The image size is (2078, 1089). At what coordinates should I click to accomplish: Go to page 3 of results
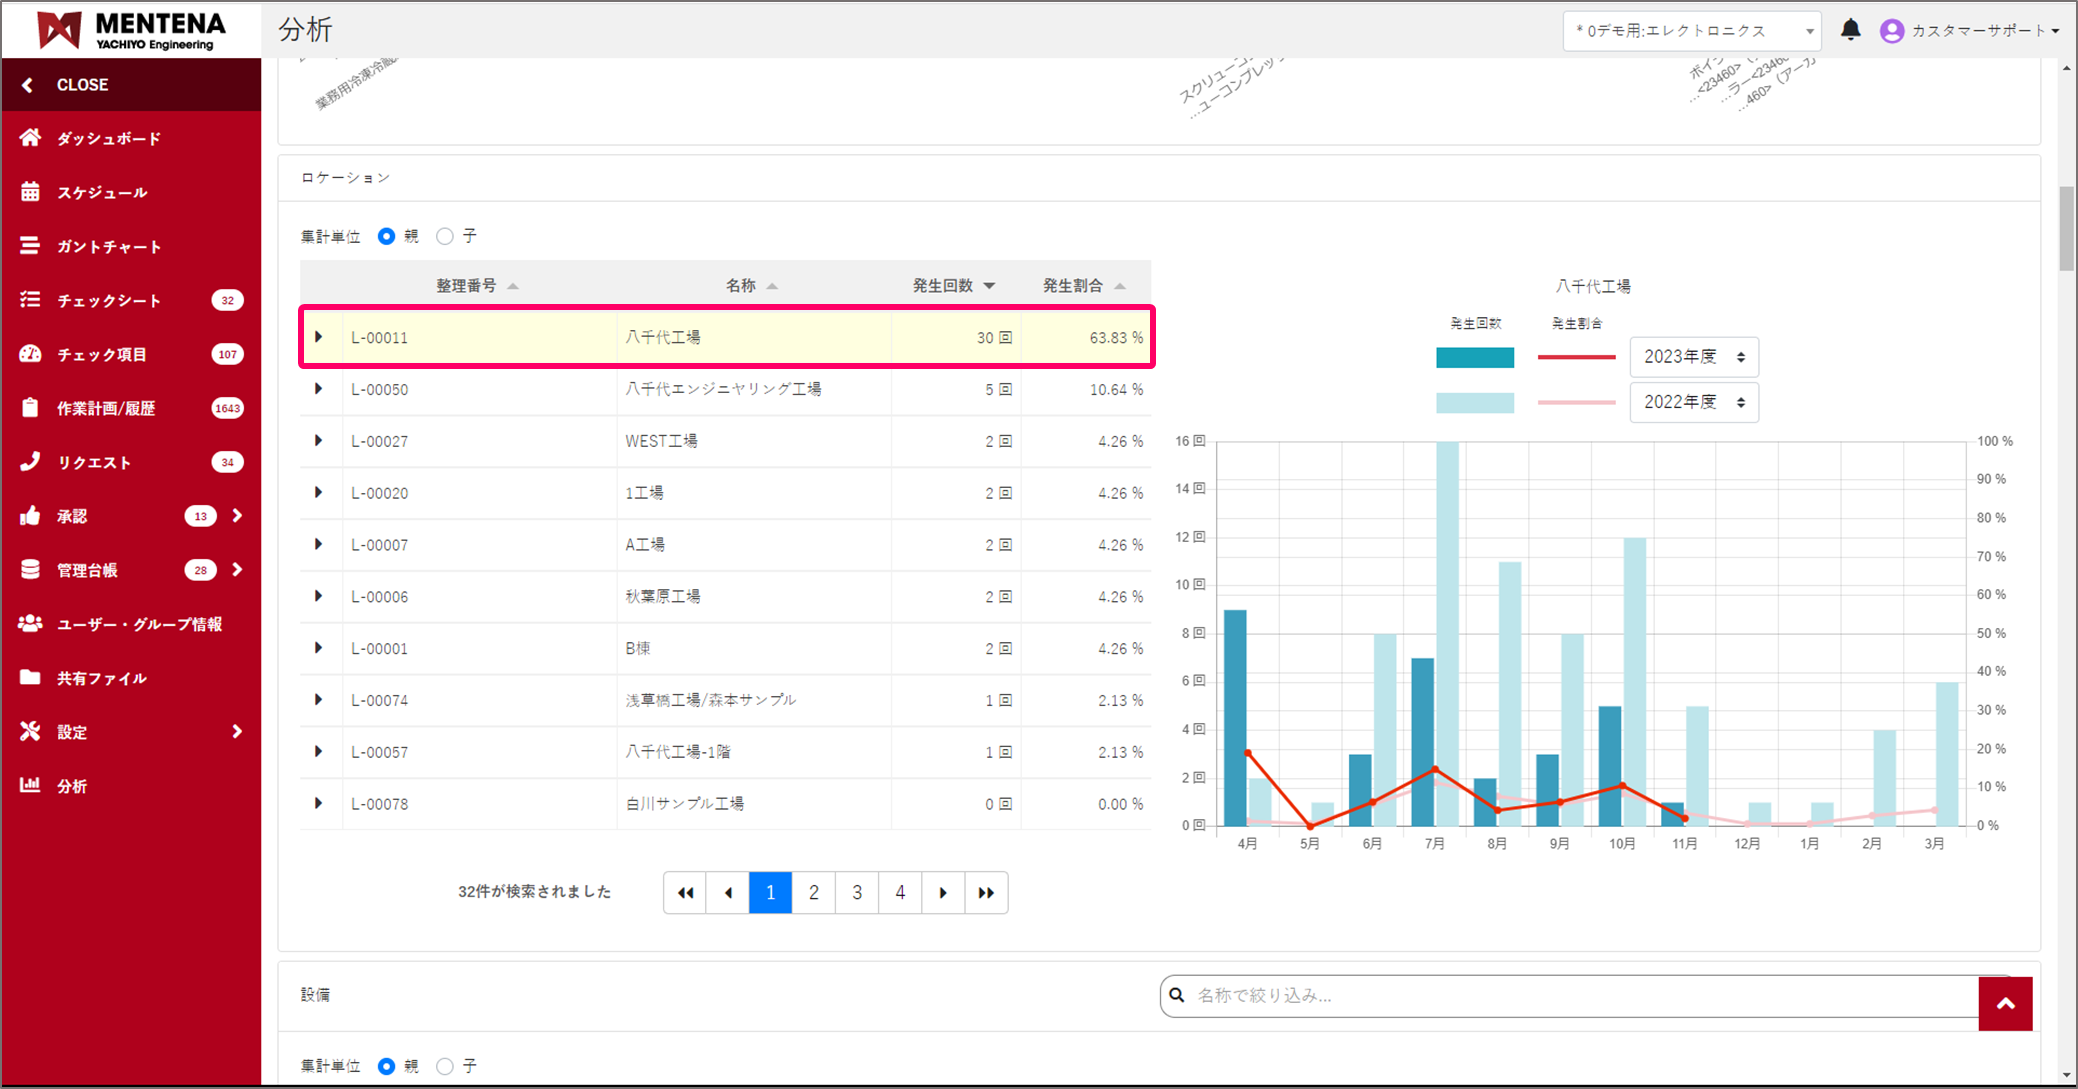pyautogui.click(x=857, y=892)
